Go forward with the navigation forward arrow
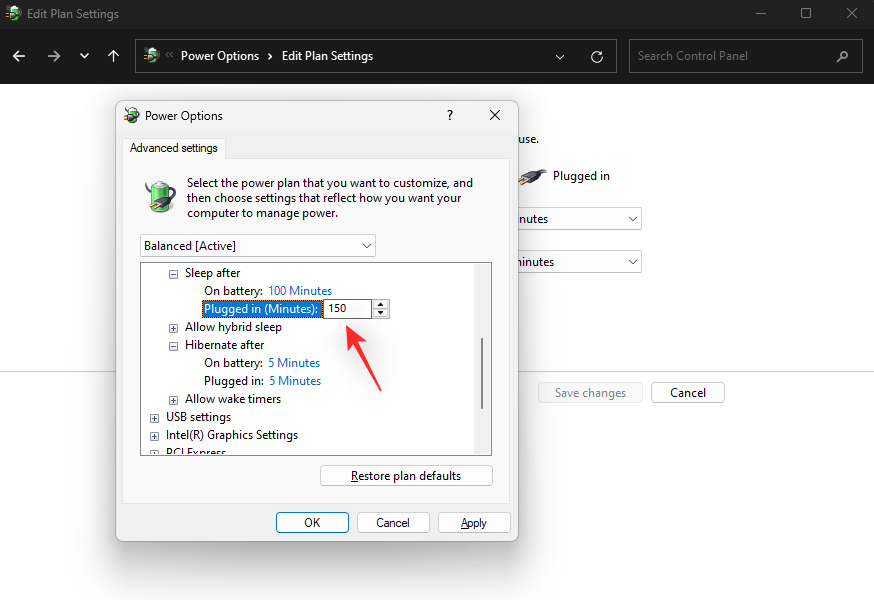 [54, 56]
